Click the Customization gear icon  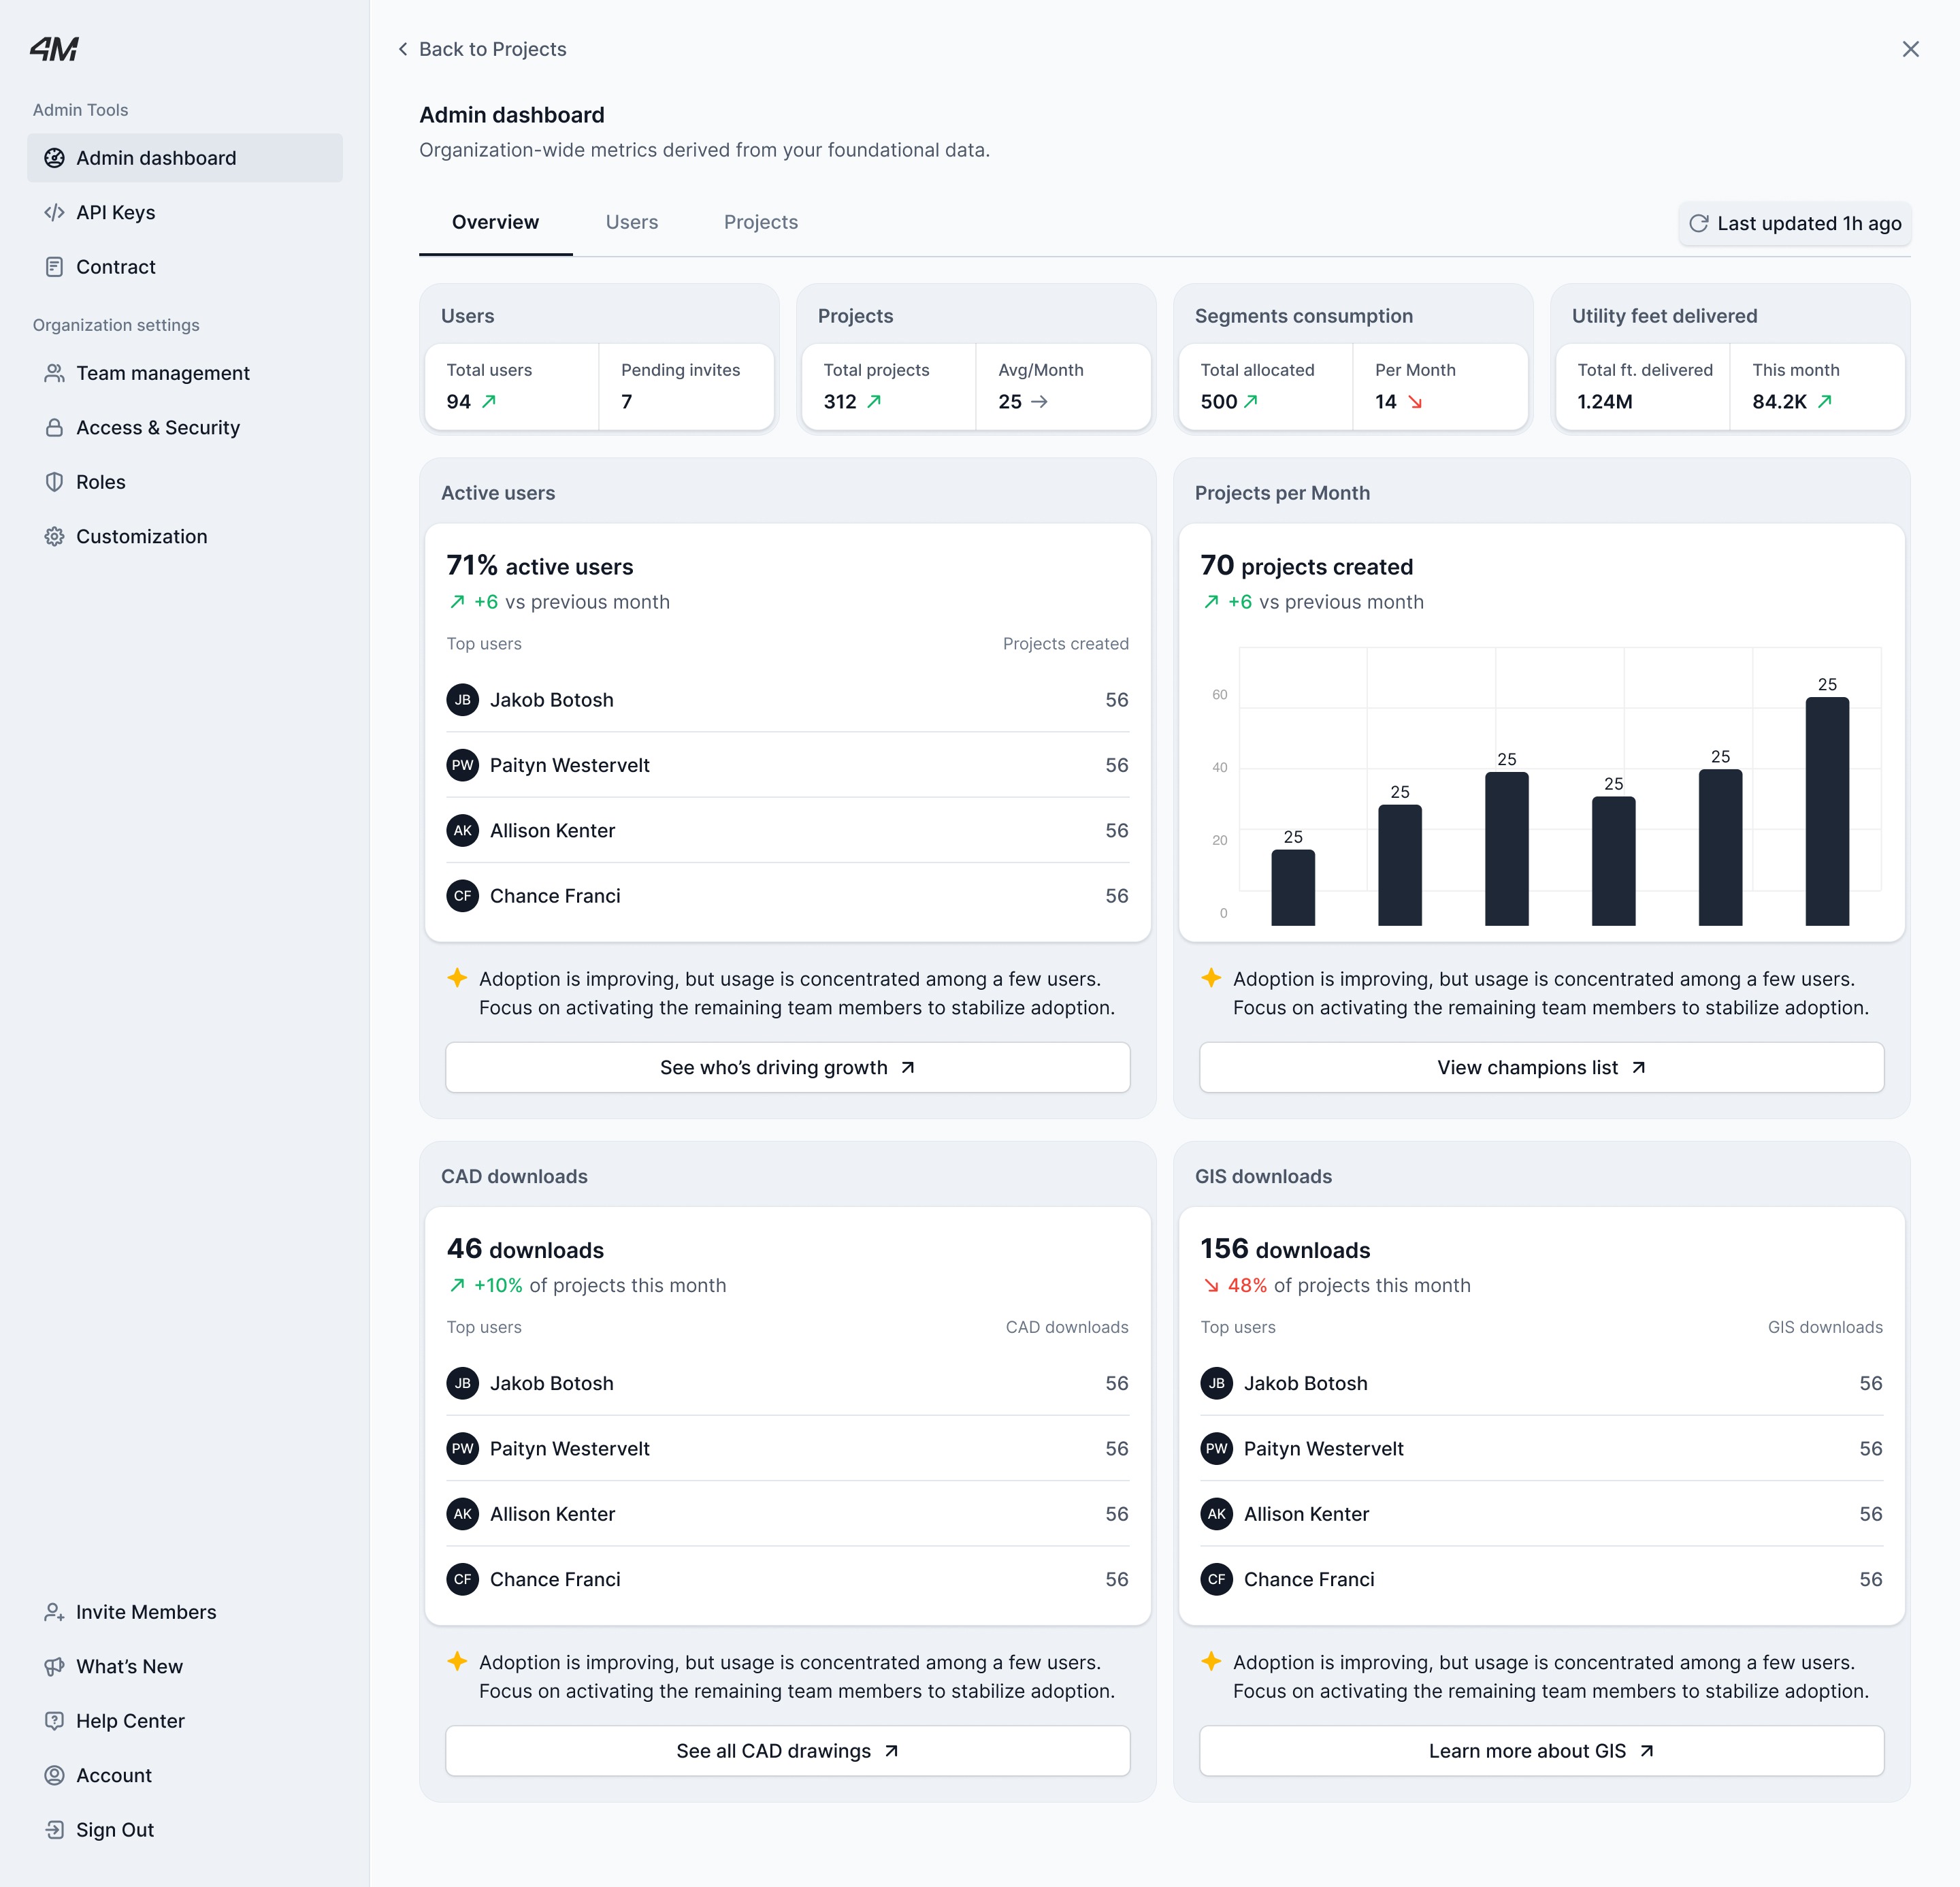(x=55, y=537)
